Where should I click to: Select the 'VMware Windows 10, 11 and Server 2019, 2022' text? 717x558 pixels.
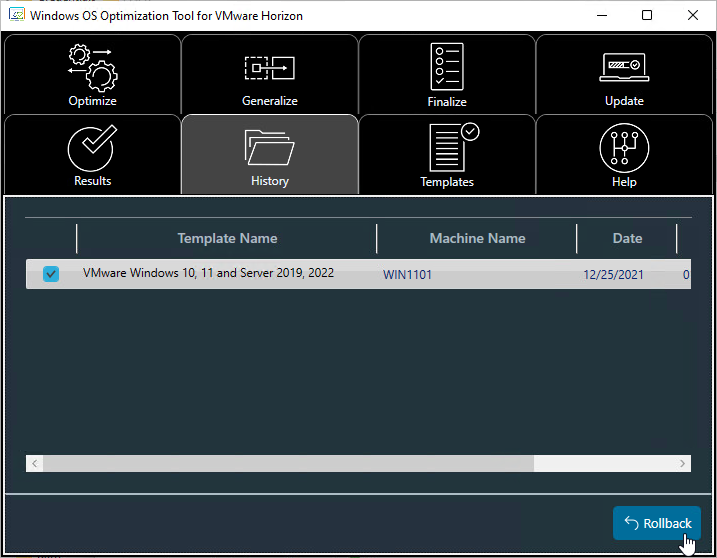tap(209, 273)
